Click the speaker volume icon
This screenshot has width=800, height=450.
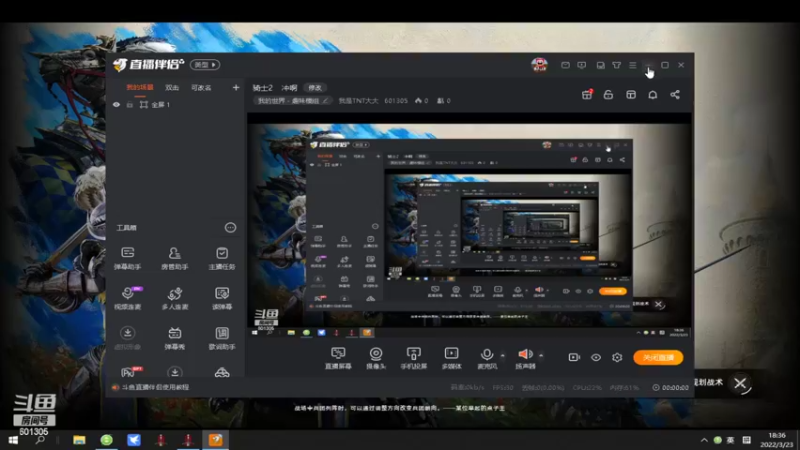pyautogui.click(x=525, y=354)
